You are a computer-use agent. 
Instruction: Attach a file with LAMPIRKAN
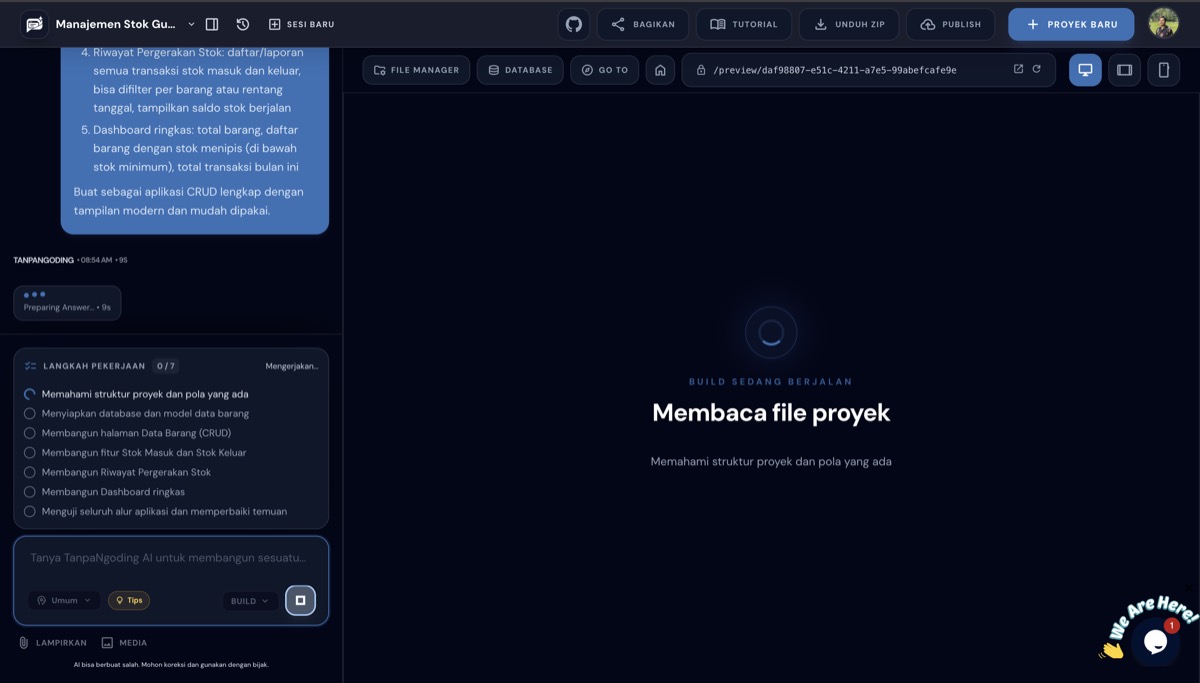click(x=52, y=643)
